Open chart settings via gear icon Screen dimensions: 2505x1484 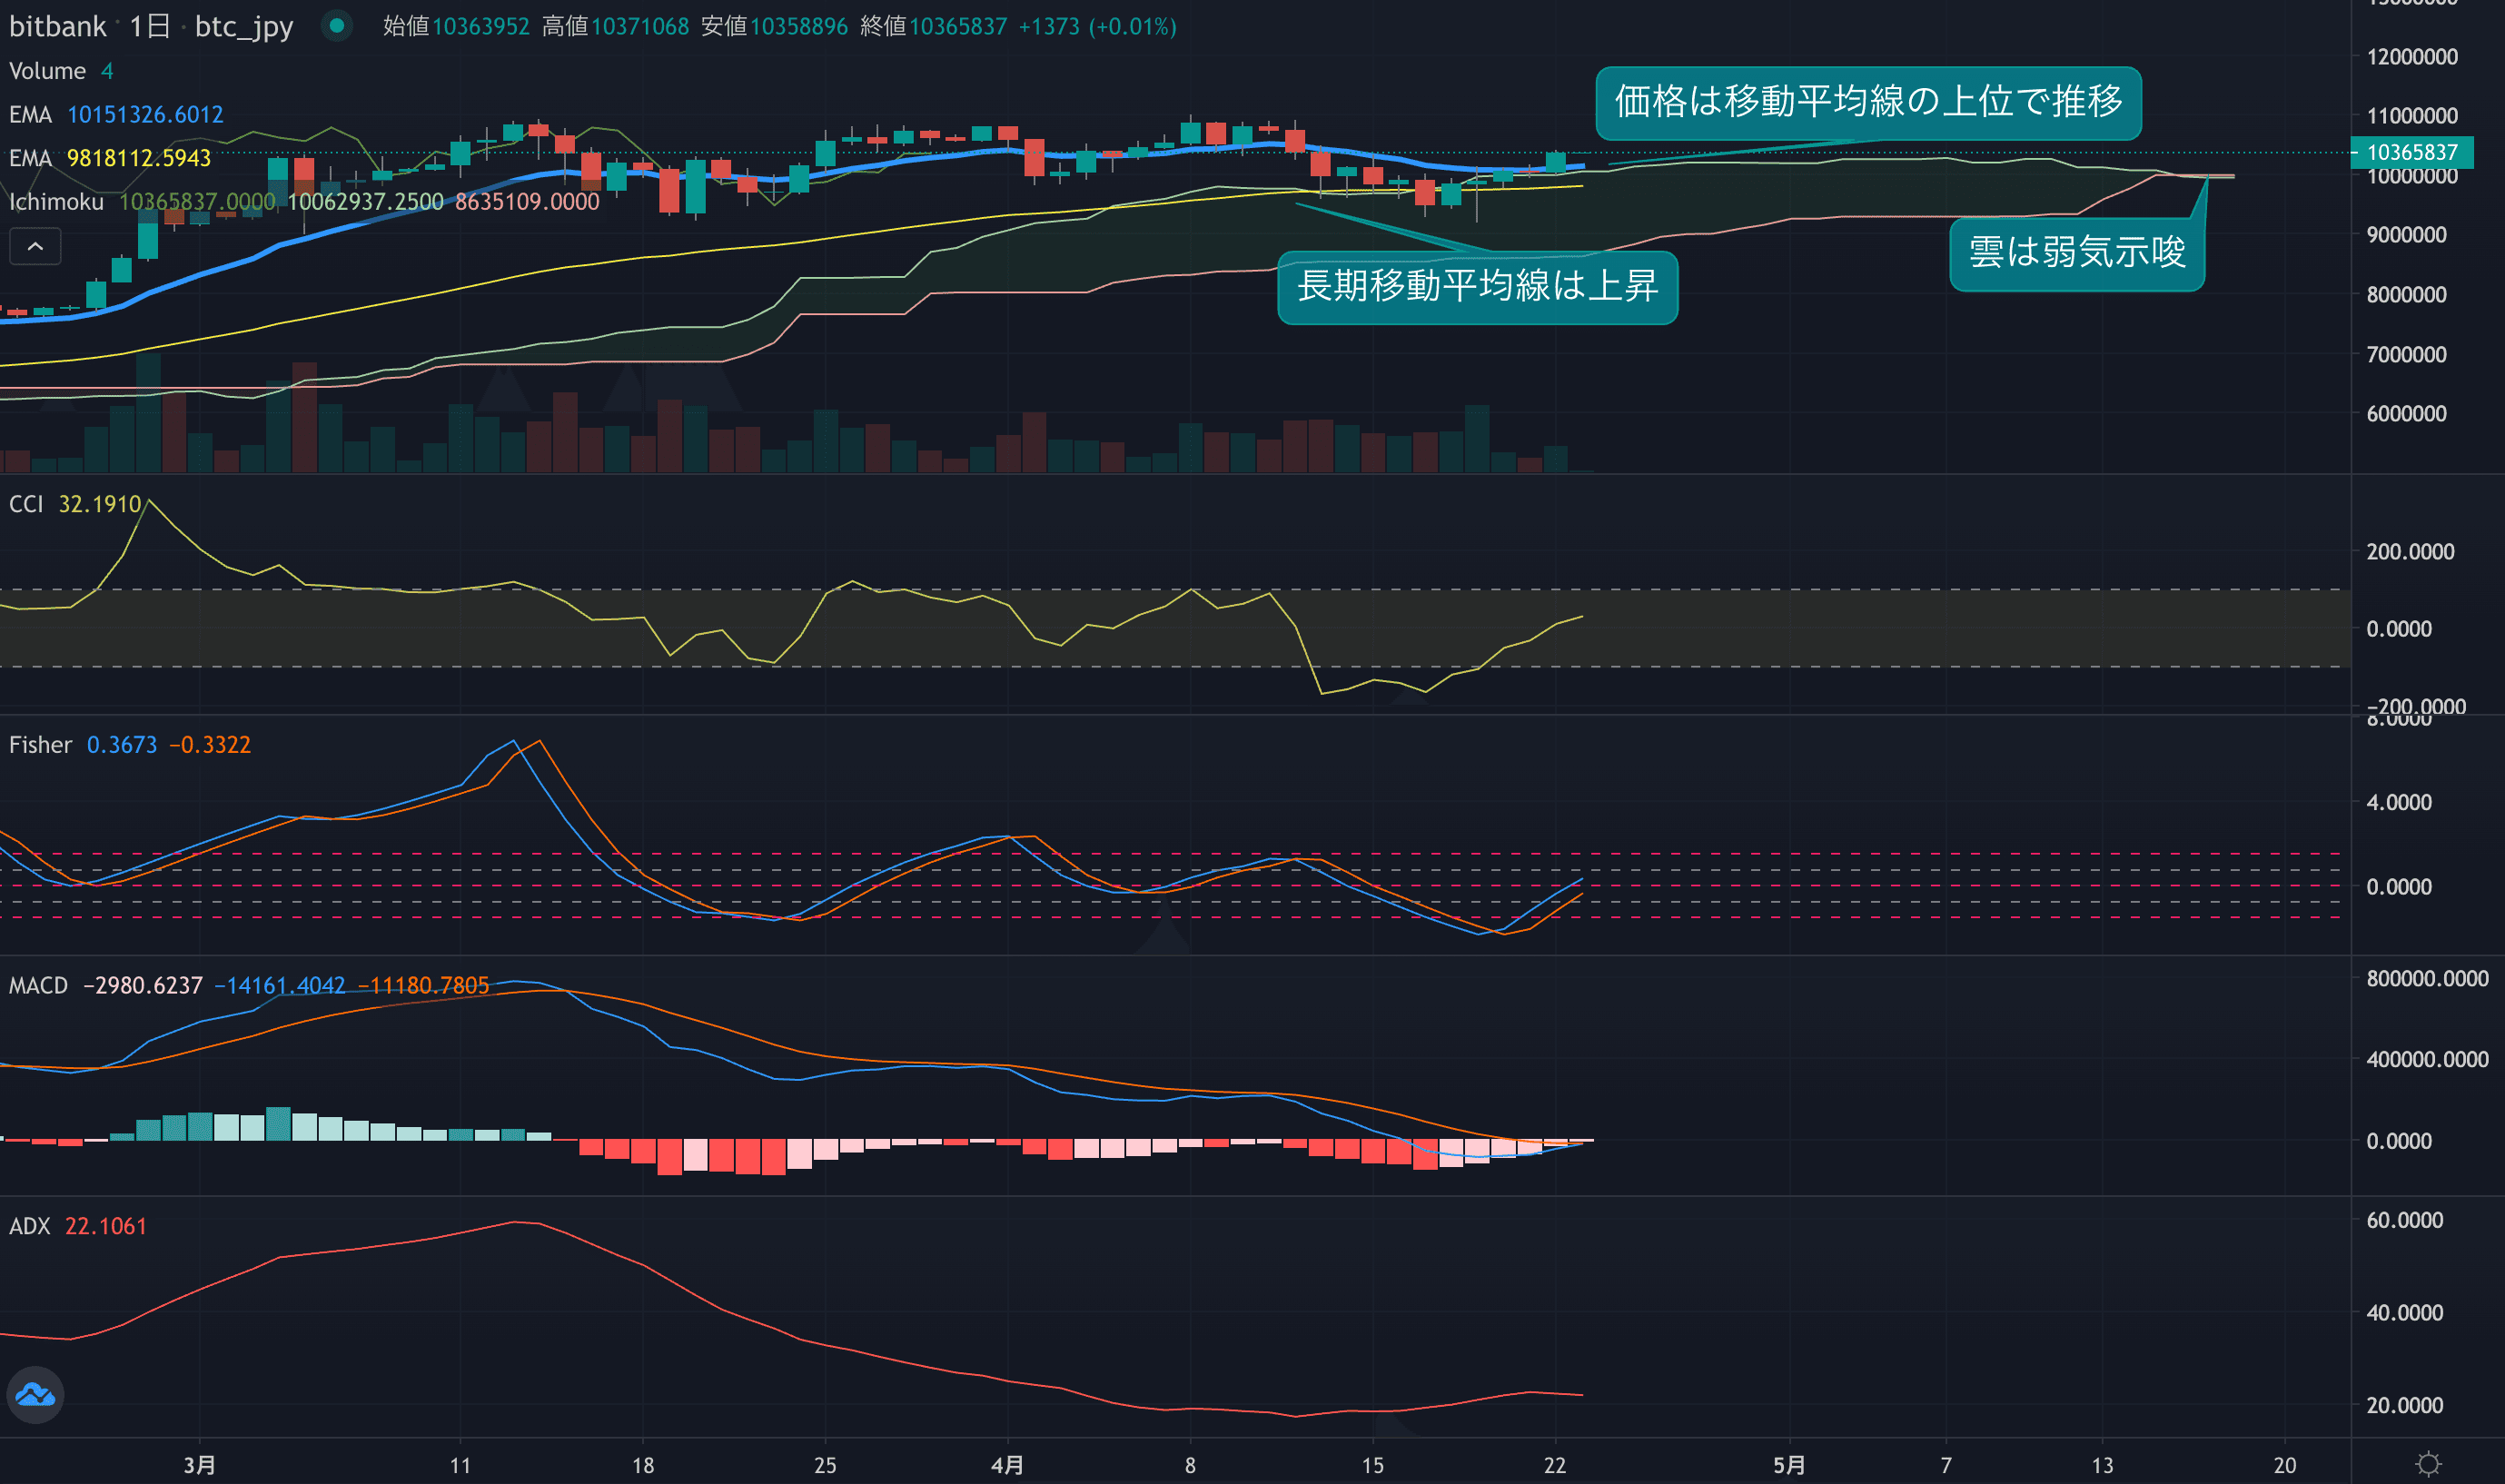tap(2428, 1464)
